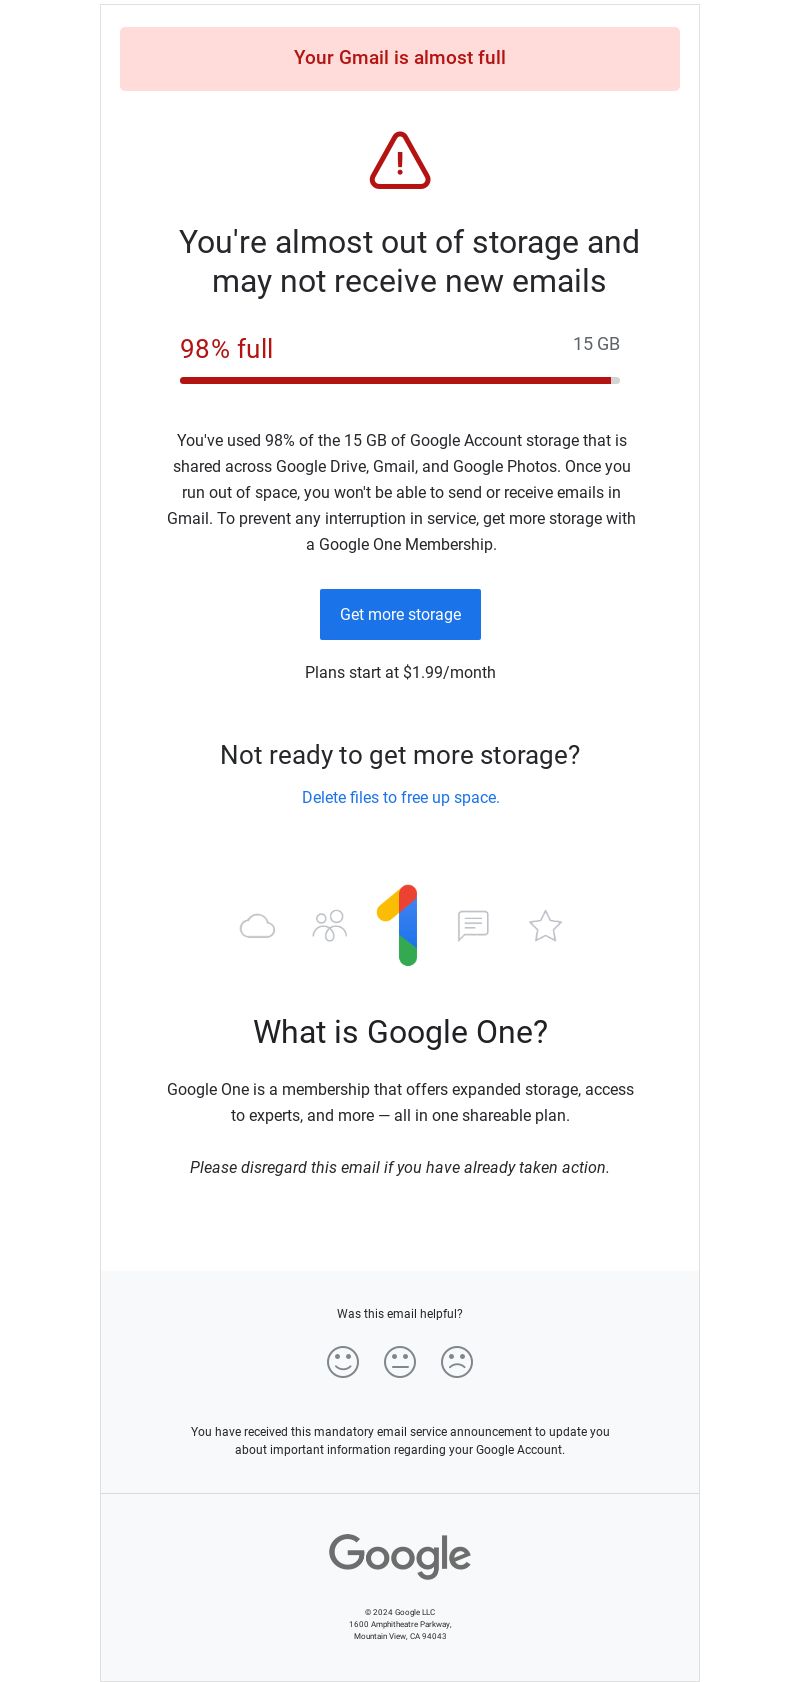Screen dimensions: 800x1682
Task: Click the colorful Google One logo
Action: coord(398,925)
